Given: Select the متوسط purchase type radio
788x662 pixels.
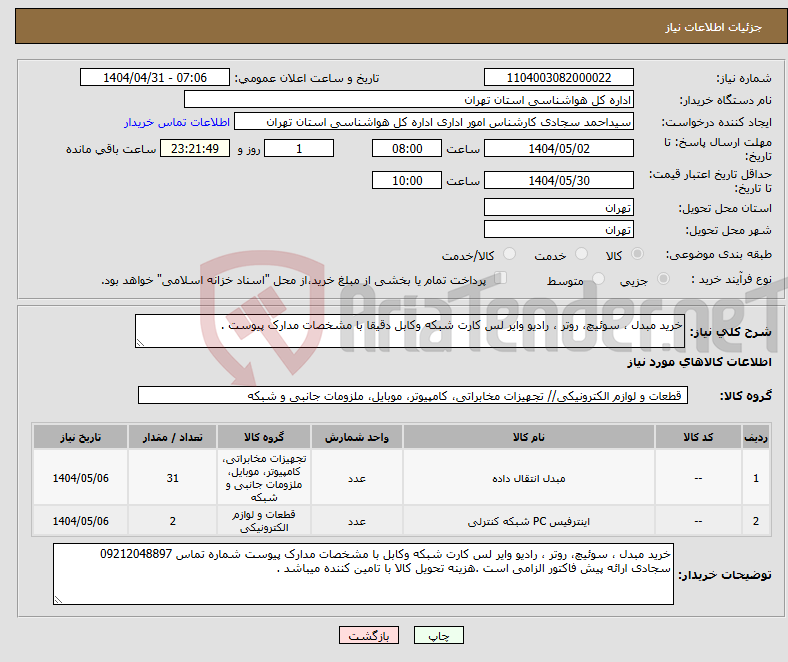Looking at the screenshot, I should coord(599,278).
